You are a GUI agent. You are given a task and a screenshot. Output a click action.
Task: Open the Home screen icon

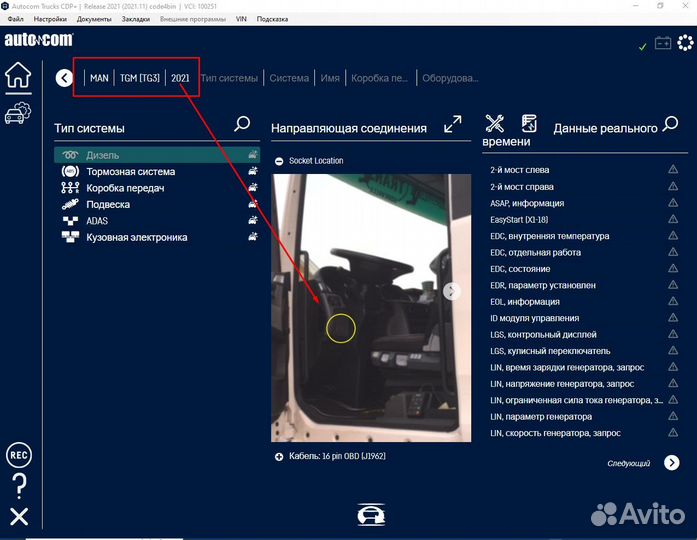18,75
